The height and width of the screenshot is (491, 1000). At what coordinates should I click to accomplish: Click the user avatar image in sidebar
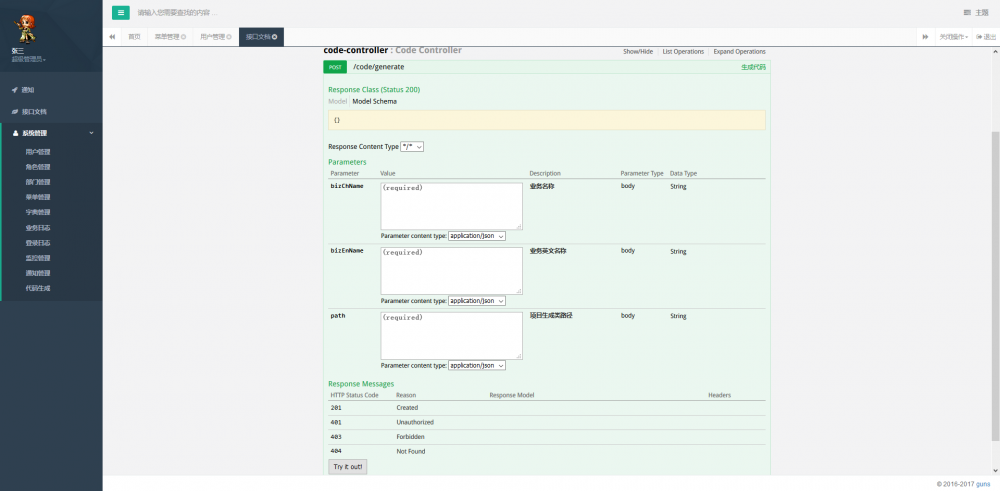18,25
